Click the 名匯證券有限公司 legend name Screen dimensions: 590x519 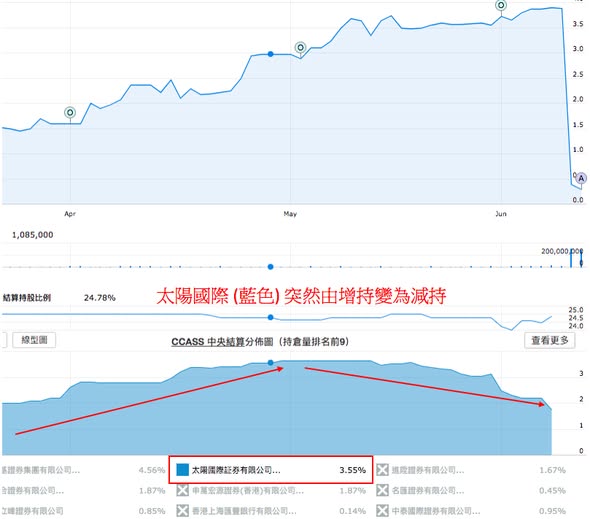(x=428, y=491)
